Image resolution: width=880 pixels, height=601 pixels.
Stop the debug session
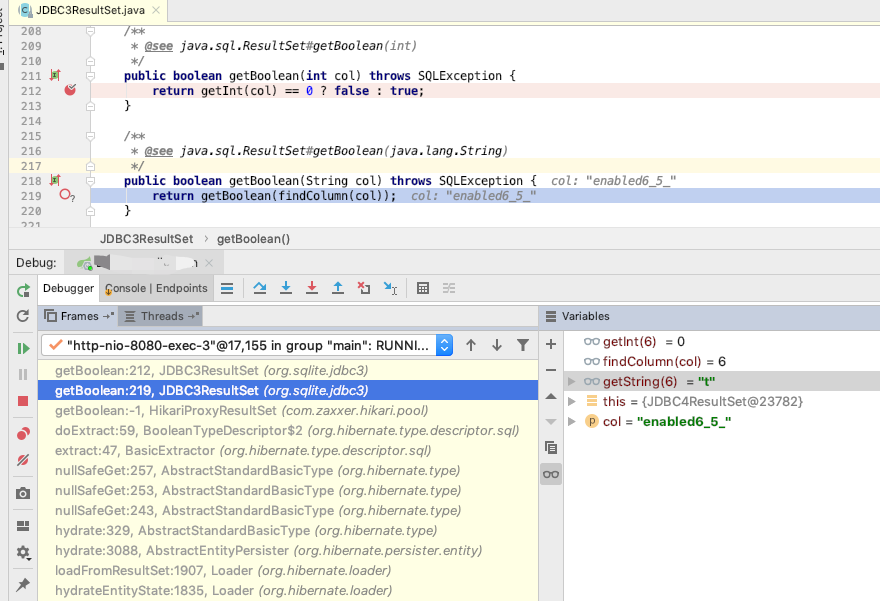tap(23, 401)
